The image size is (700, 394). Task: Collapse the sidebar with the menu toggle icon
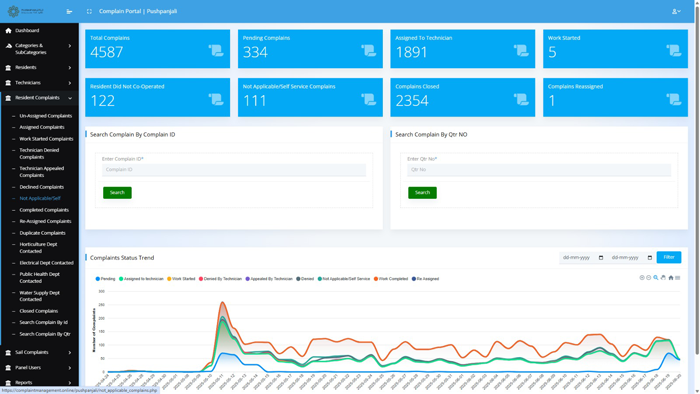coord(69,11)
